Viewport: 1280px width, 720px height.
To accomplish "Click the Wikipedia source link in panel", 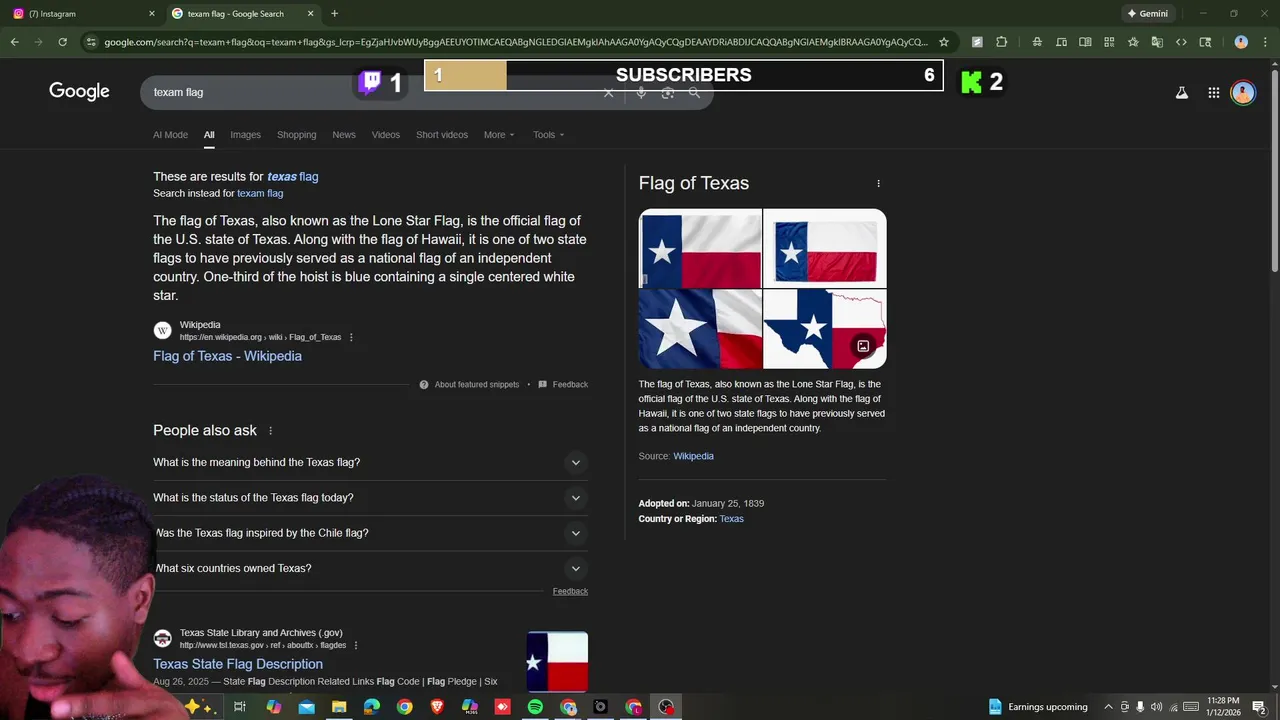I will coord(693,456).
